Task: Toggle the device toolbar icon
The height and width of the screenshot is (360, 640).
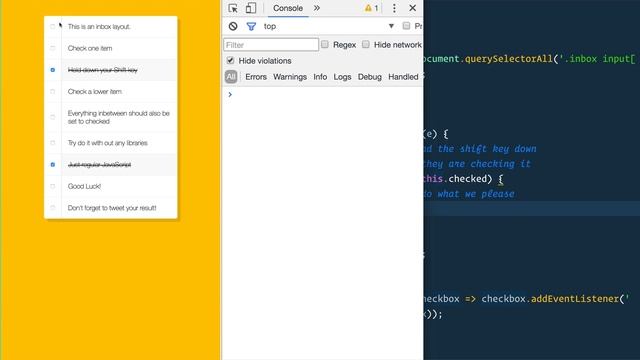Action: (x=251, y=8)
